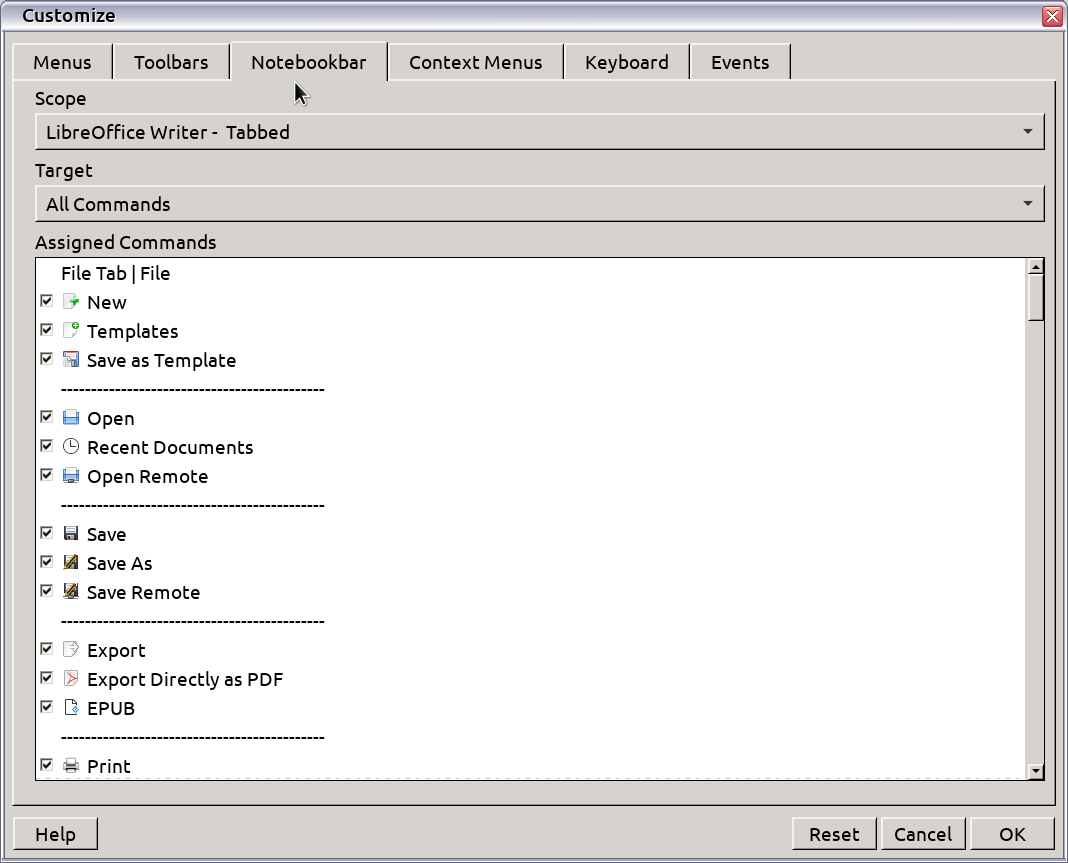Select the Notebookbar tab
This screenshot has width=1068, height=863.
309,62
